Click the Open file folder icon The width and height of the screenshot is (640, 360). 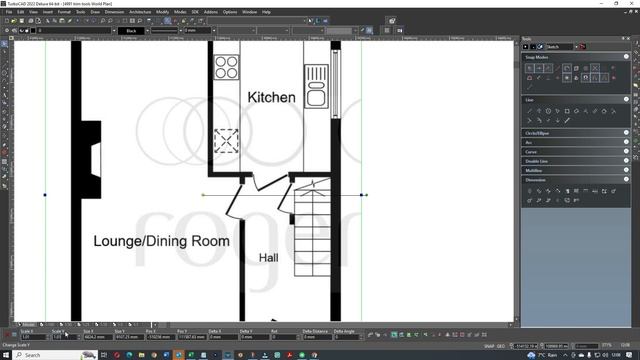tap(13, 20)
